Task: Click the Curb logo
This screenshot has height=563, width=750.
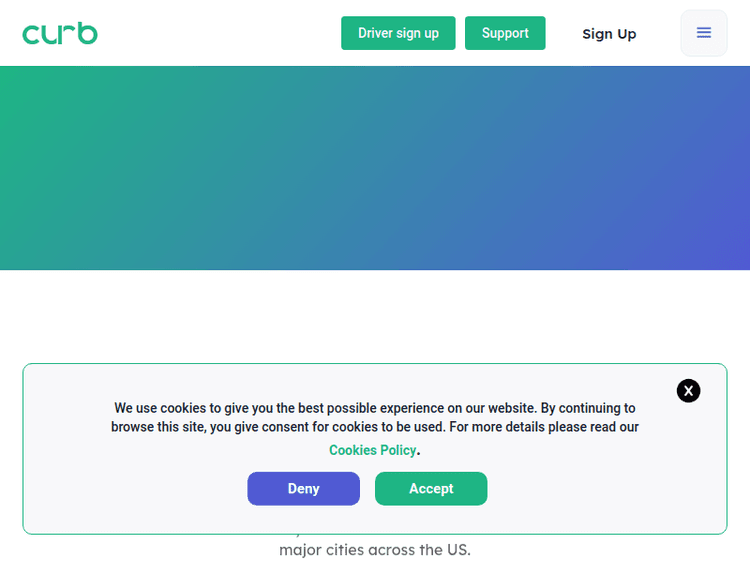Action: pyautogui.click(x=60, y=34)
